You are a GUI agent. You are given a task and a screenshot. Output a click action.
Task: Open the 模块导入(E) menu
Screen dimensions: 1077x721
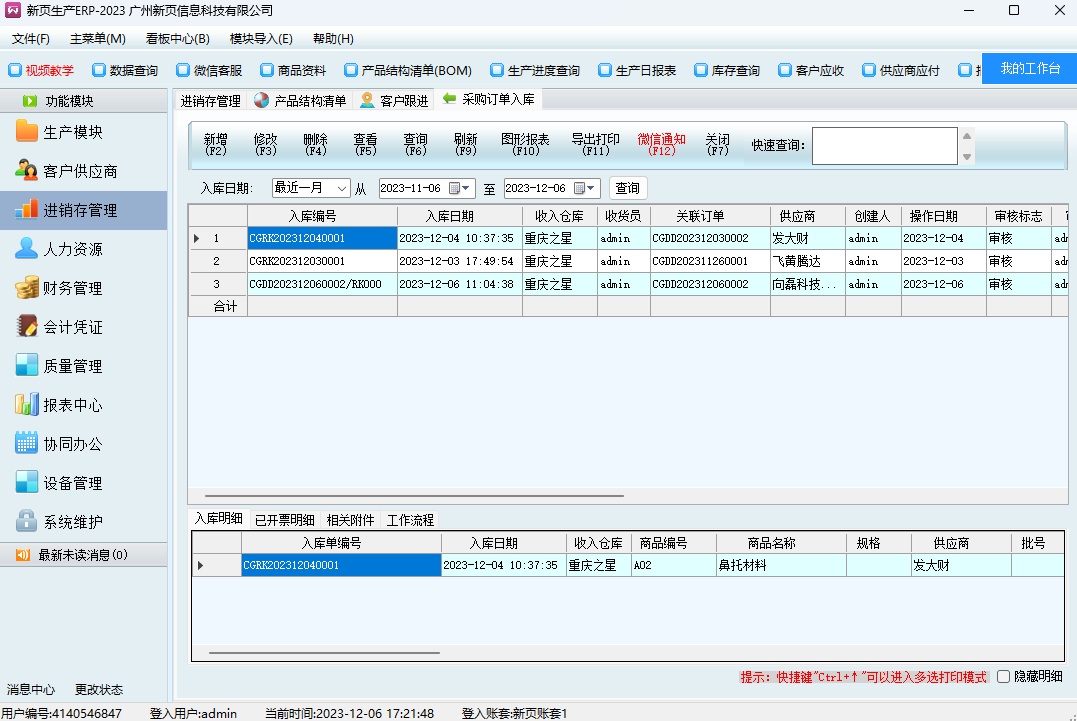click(x=261, y=38)
